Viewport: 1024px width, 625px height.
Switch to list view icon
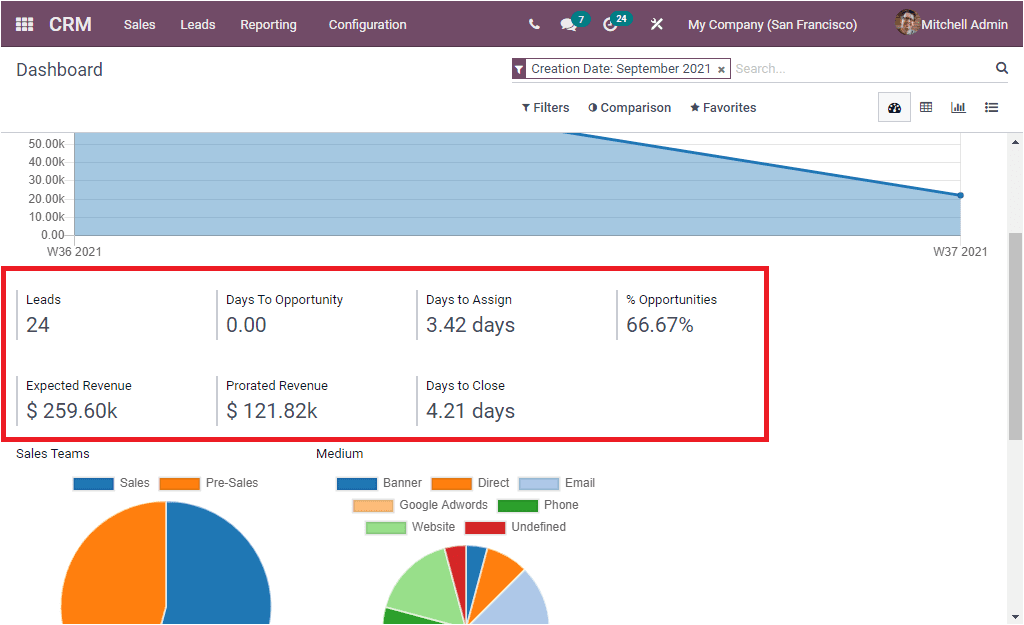991,107
